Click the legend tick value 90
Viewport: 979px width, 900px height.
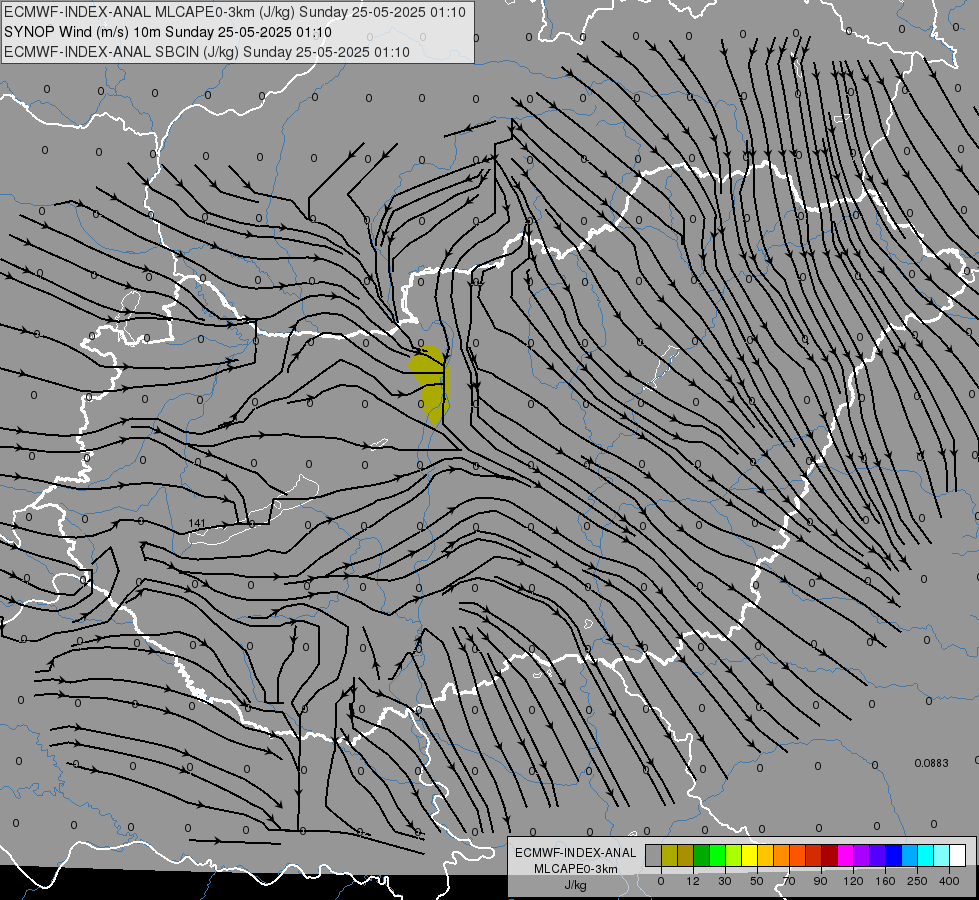pyautogui.click(x=820, y=881)
